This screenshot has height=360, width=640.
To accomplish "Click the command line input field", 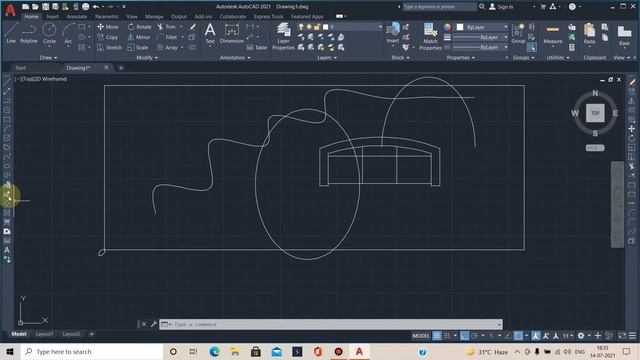I will click(331, 324).
